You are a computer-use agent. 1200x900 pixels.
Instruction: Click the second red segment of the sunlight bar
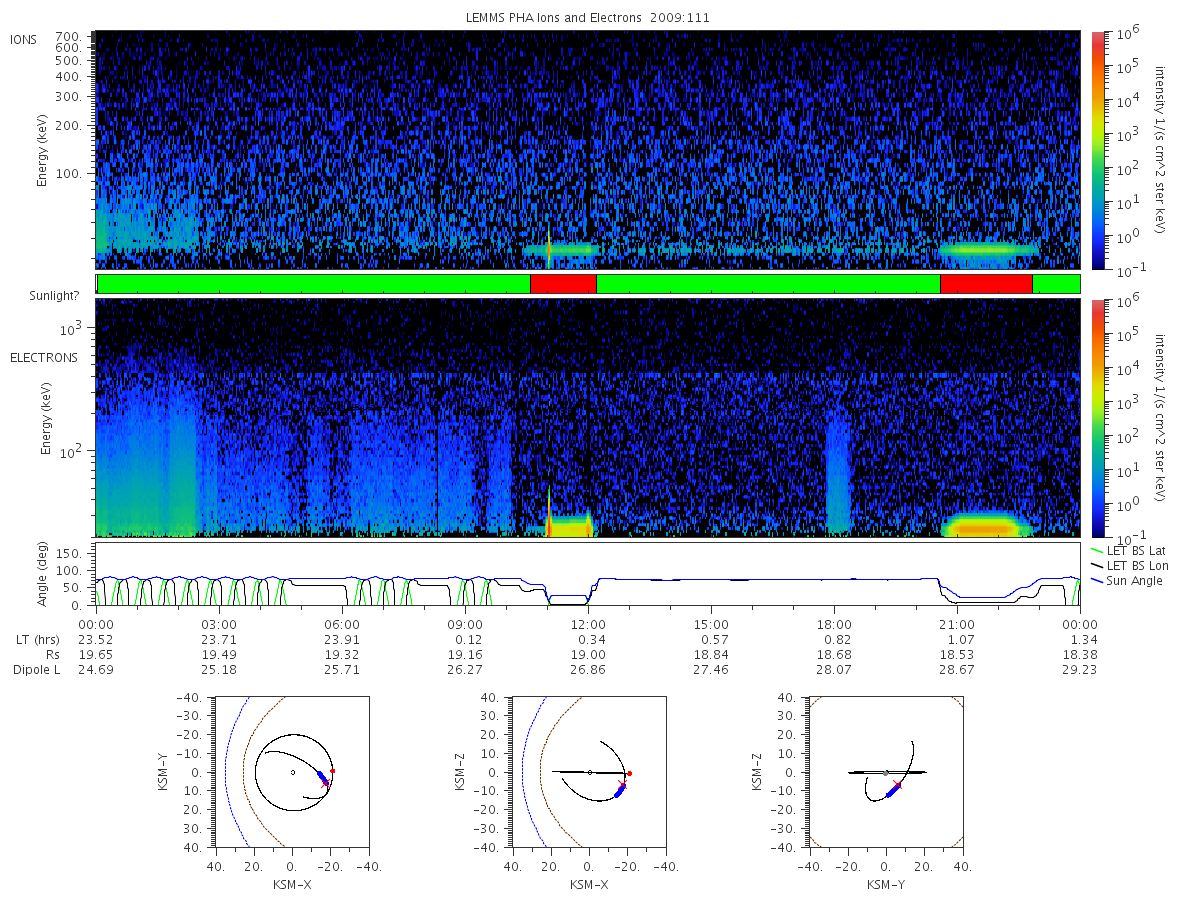tap(986, 284)
